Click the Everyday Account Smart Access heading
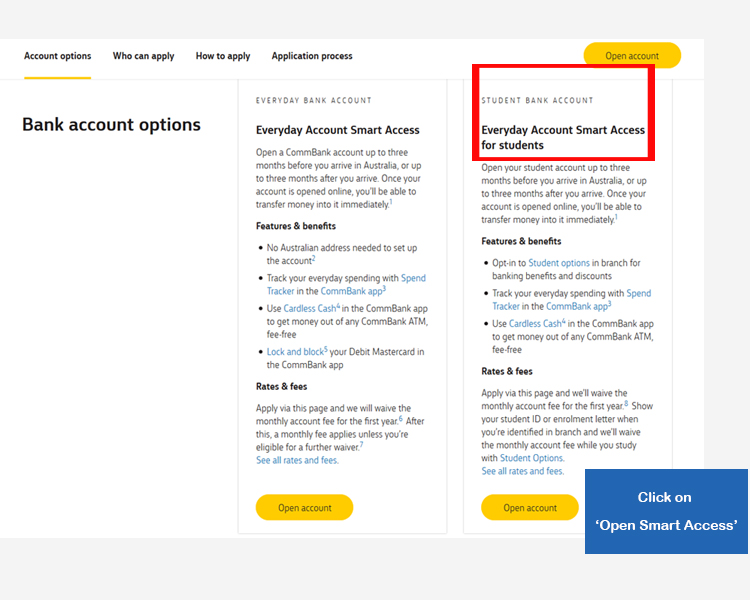Screen dimensions: 750x600 click(338, 130)
